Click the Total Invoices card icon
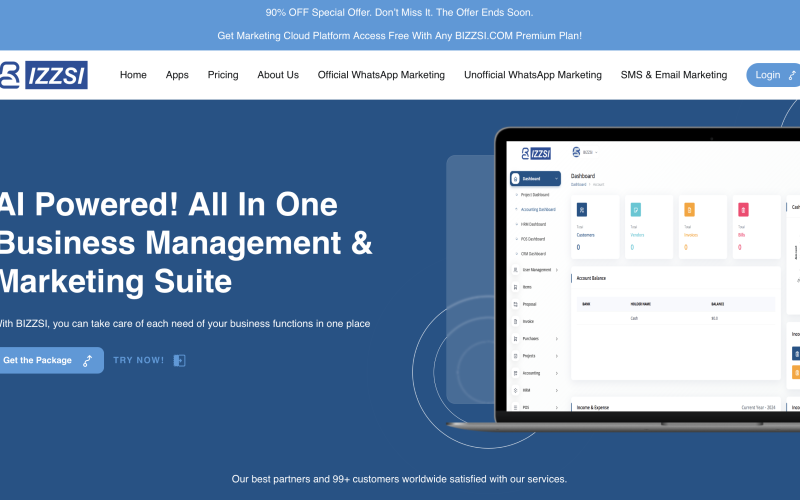Viewport: 800px width, 500px height. (689, 210)
